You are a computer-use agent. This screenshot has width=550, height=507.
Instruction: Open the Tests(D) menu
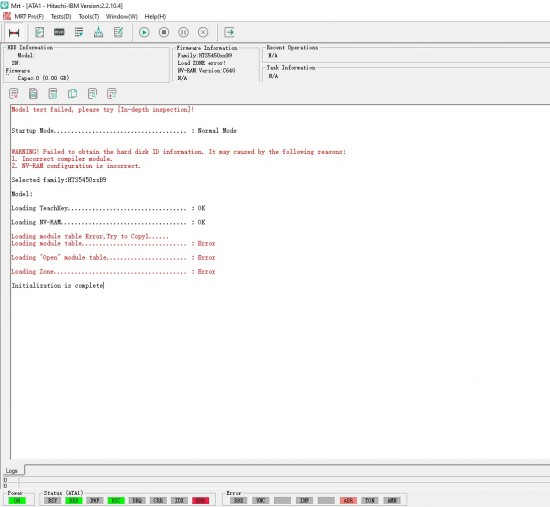pyautogui.click(x=61, y=16)
